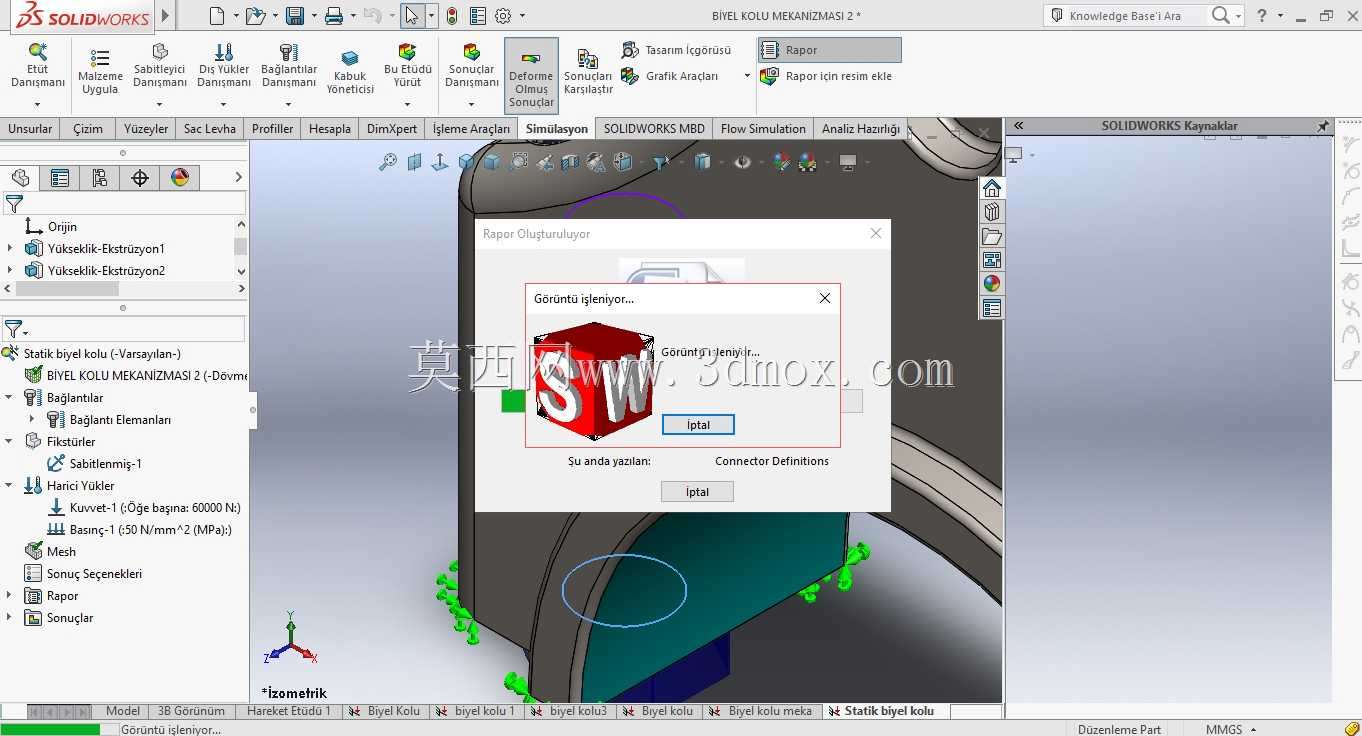Open the PropertyManager tab icon

60,178
